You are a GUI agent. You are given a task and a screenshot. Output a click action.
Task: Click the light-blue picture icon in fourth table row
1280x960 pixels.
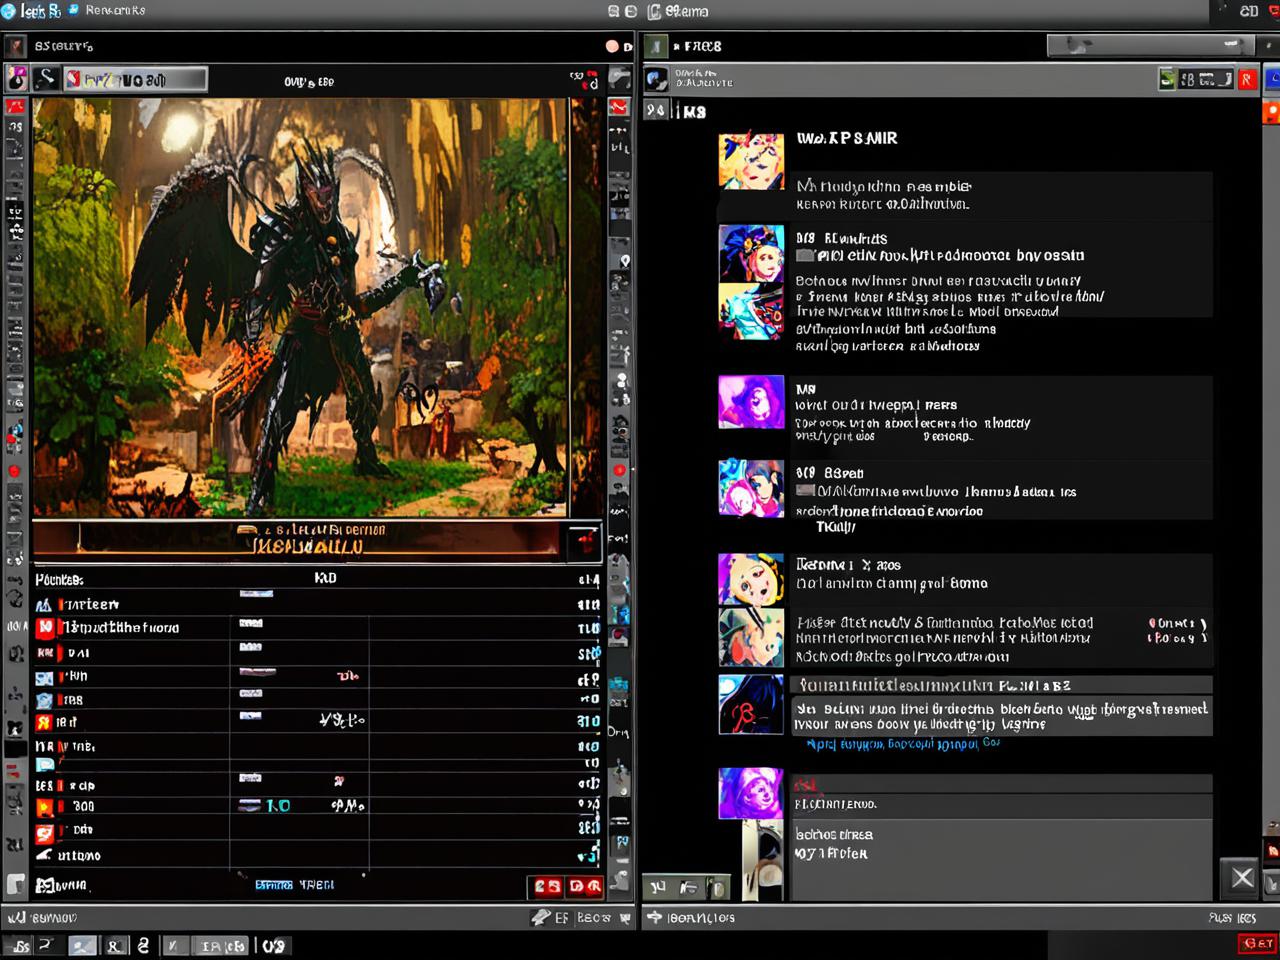[44, 678]
